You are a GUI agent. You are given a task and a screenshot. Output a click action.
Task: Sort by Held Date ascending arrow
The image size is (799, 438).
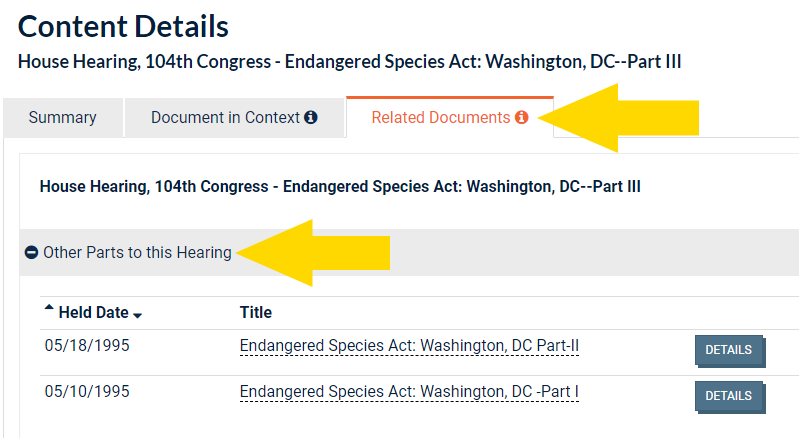50,307
